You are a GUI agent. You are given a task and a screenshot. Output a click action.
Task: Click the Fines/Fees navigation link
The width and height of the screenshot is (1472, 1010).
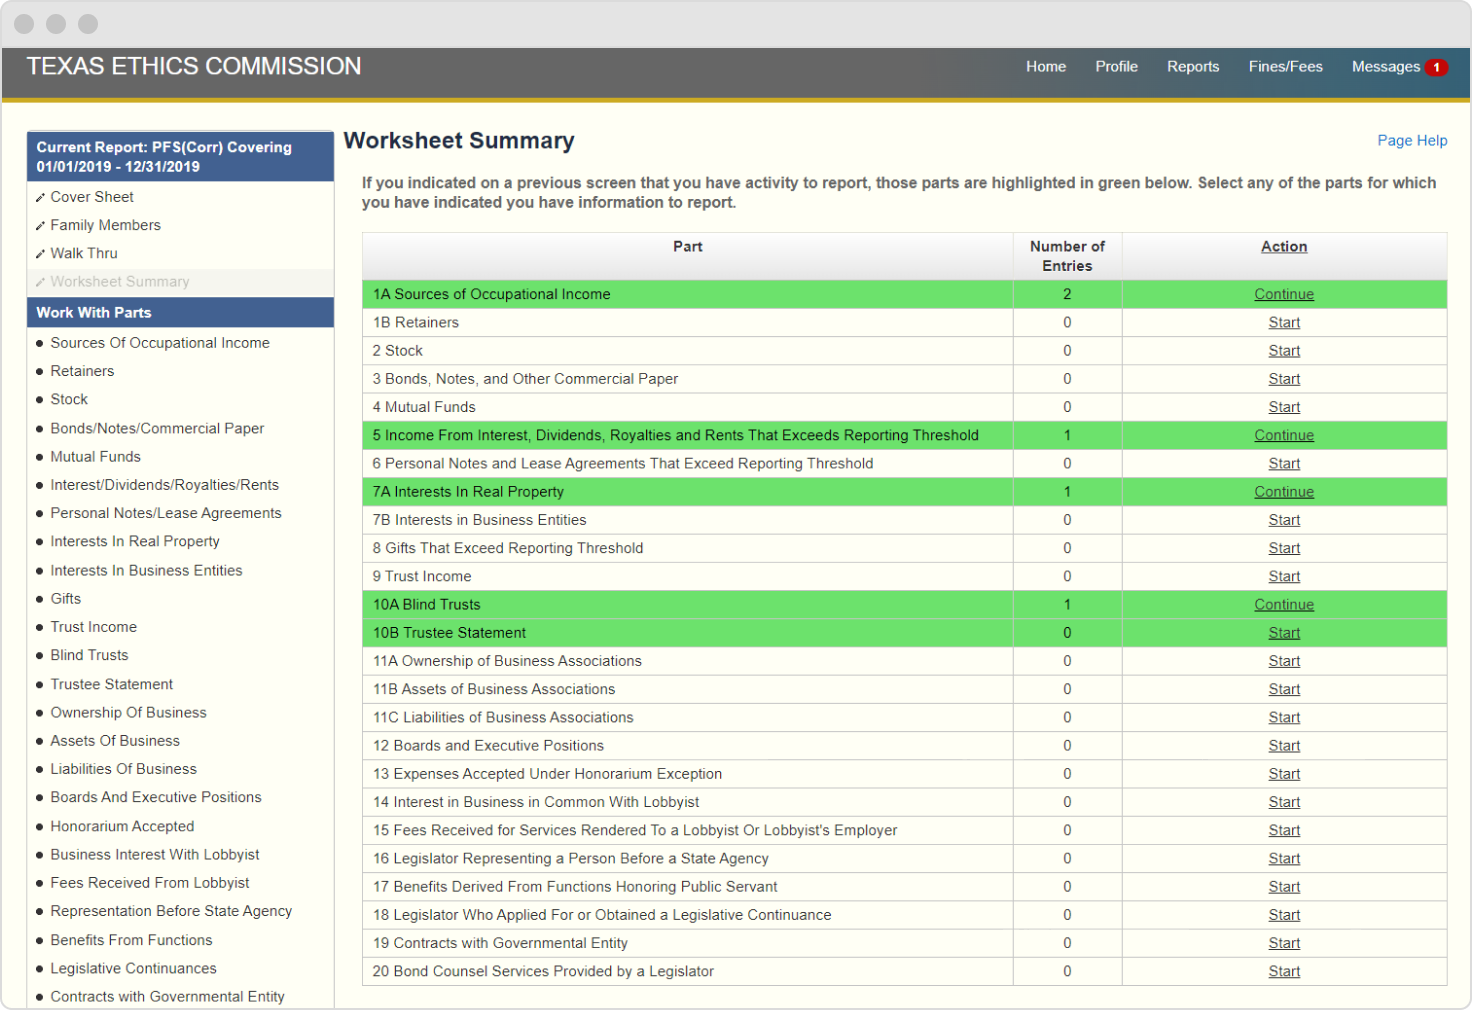[1285, 66]
